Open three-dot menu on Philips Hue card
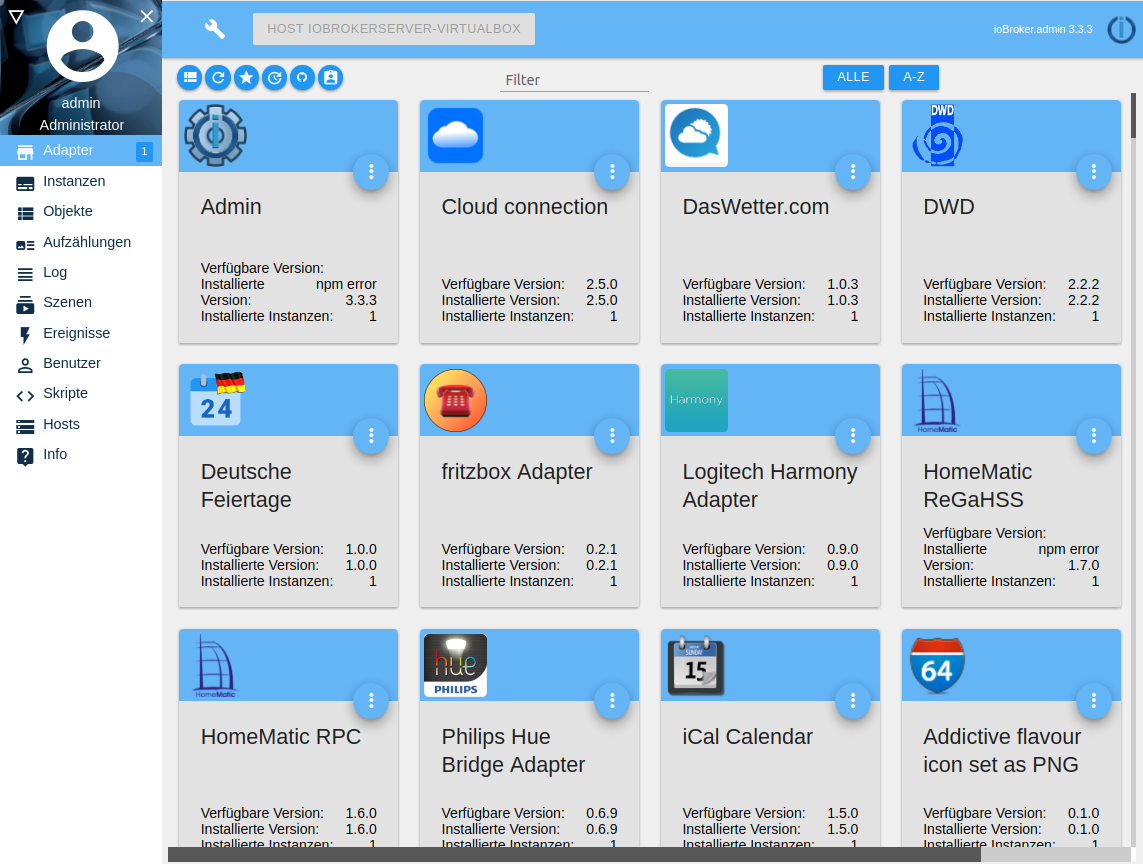Image resolution: width=1143 pixels, height=864 pixels. click(x=612, y=700)
